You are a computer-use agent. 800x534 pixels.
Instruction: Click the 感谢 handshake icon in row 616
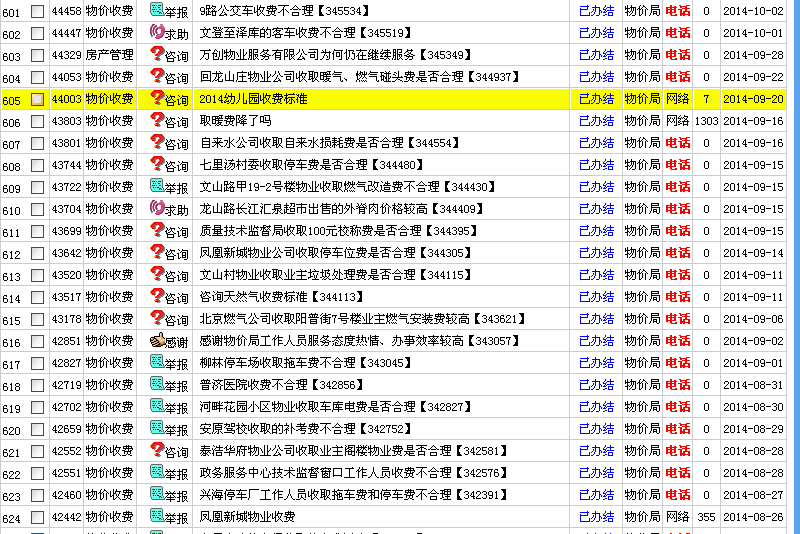(157, 340)
